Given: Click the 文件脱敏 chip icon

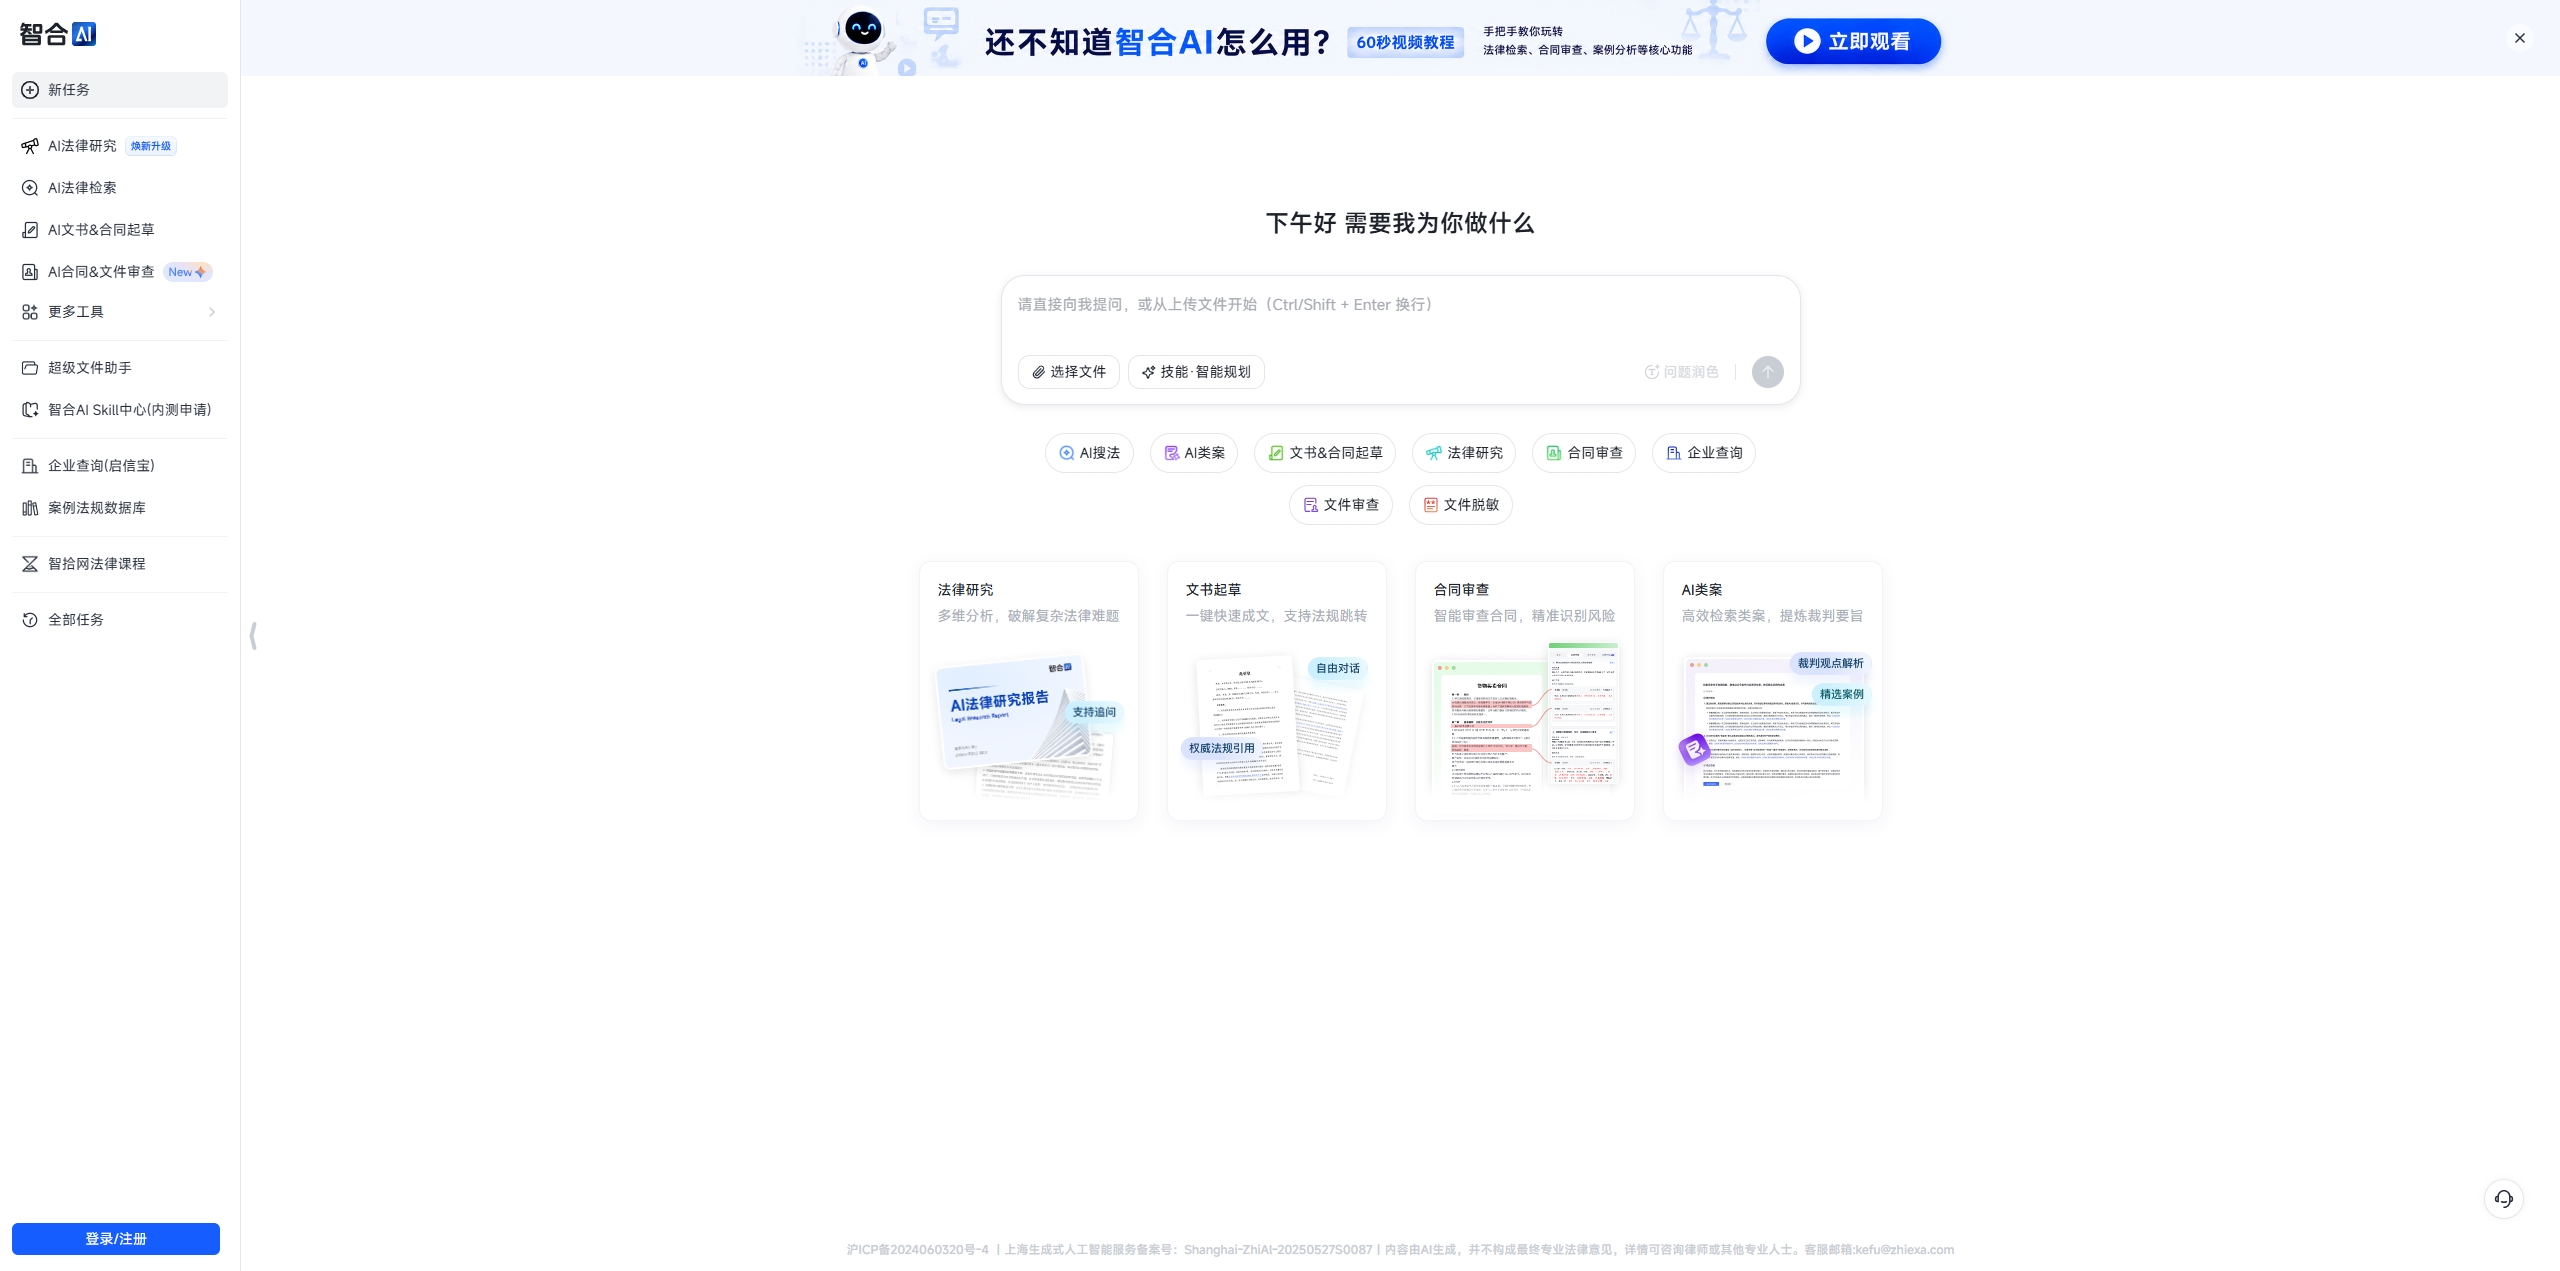Looking at the screenshot, I should point(1430,505).
